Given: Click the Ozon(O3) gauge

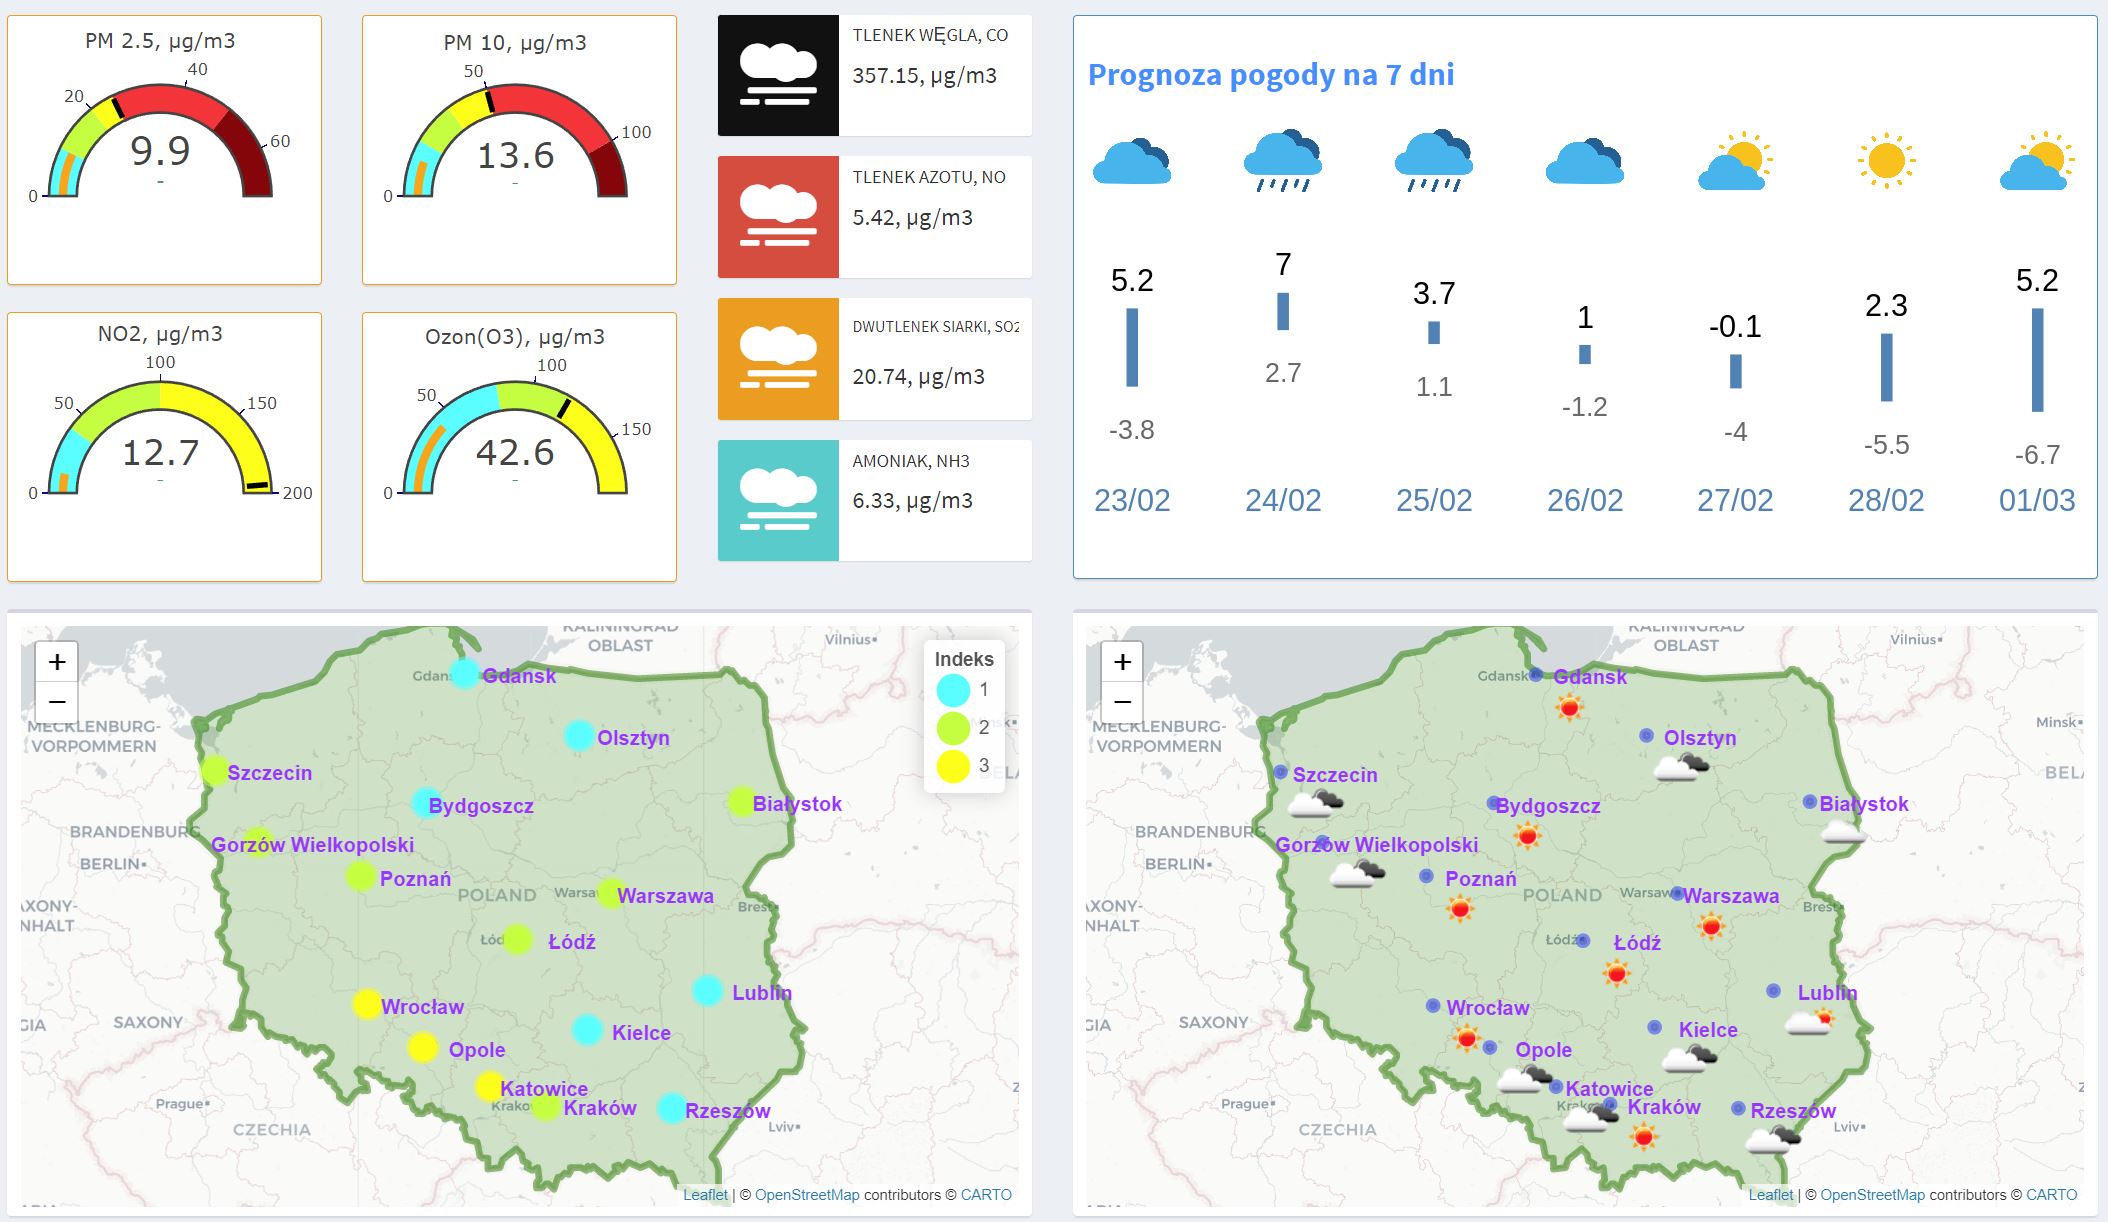Looking at the screenshot, I should pos(515,435).
